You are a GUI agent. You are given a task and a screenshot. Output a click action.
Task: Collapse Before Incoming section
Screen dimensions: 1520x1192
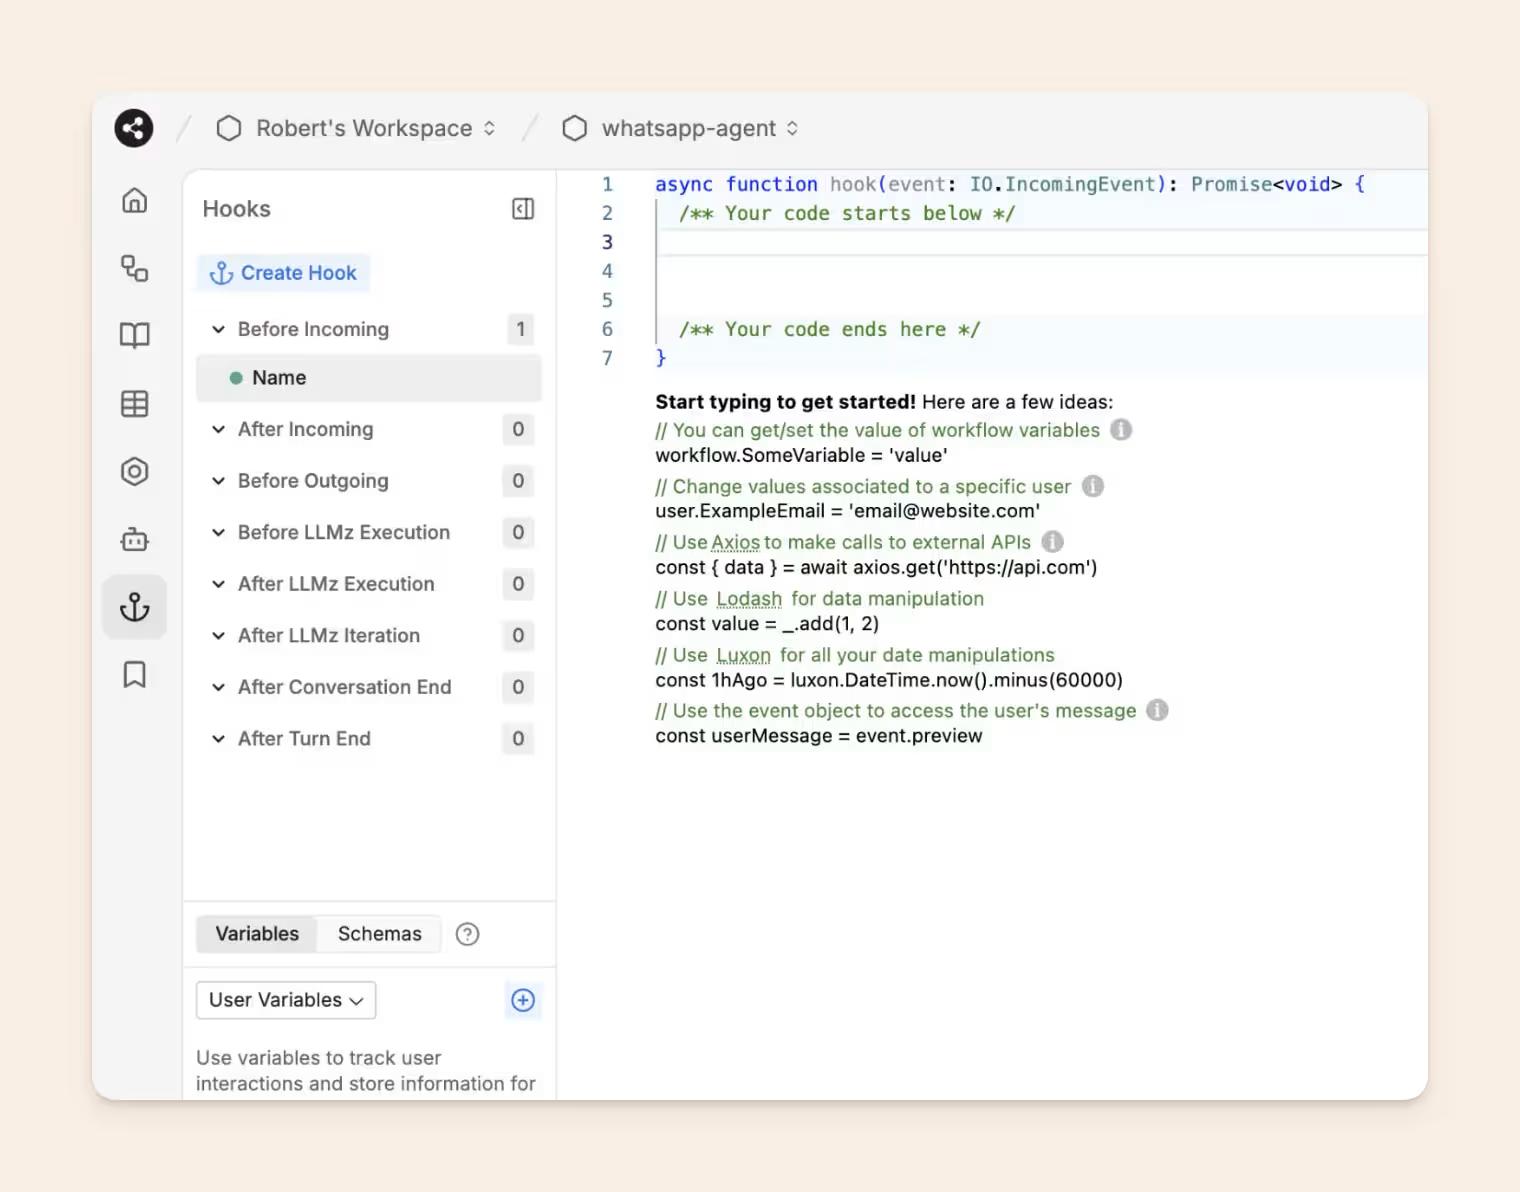tap(218, 329)
